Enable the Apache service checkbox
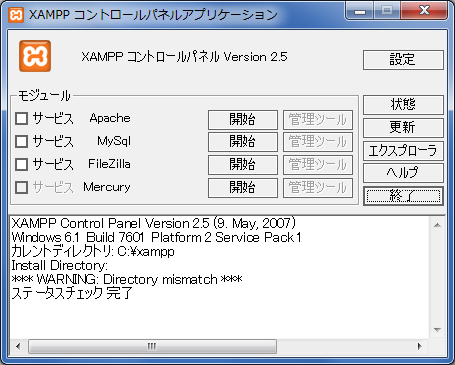The width and height of the screenshot is (455, 365). click(x=22, y=118)
